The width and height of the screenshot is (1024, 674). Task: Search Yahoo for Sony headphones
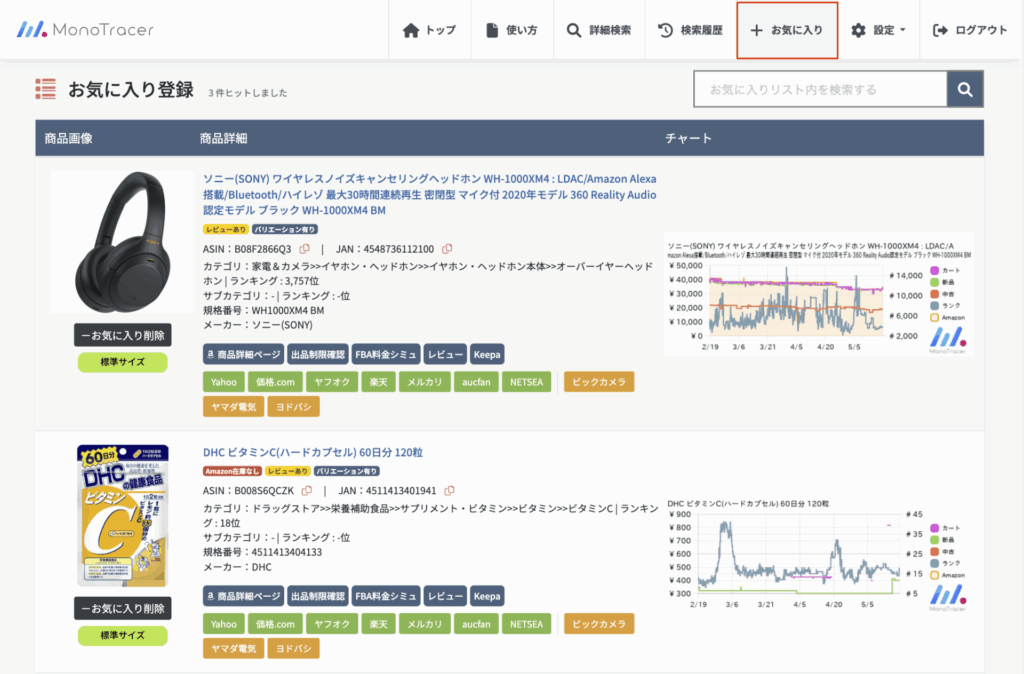click(223, 382)
